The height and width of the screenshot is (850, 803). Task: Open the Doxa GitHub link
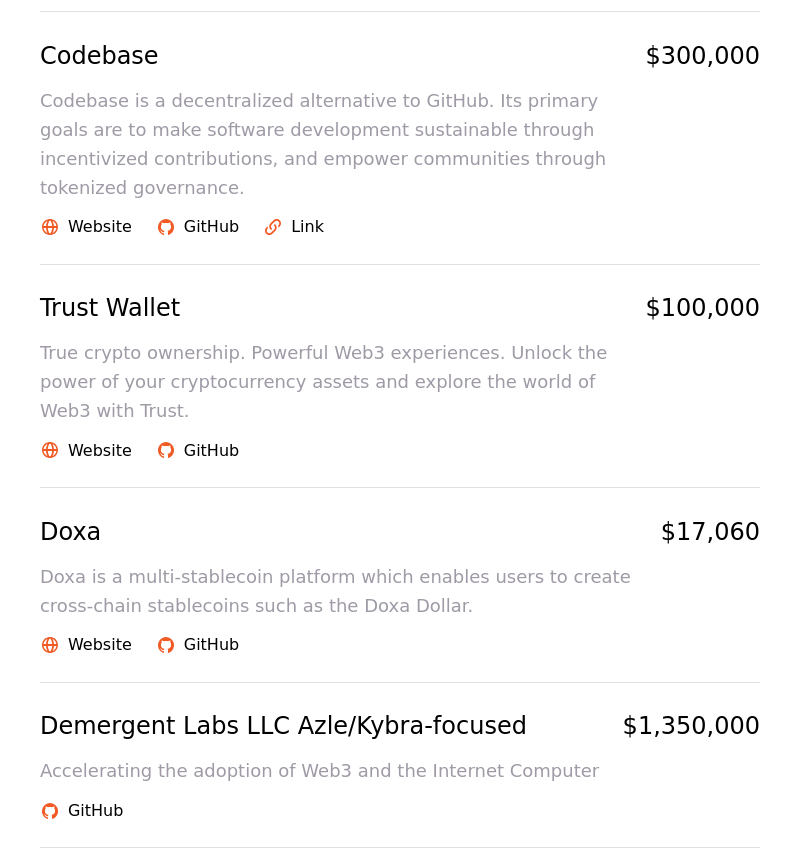(x=211, y=645)
